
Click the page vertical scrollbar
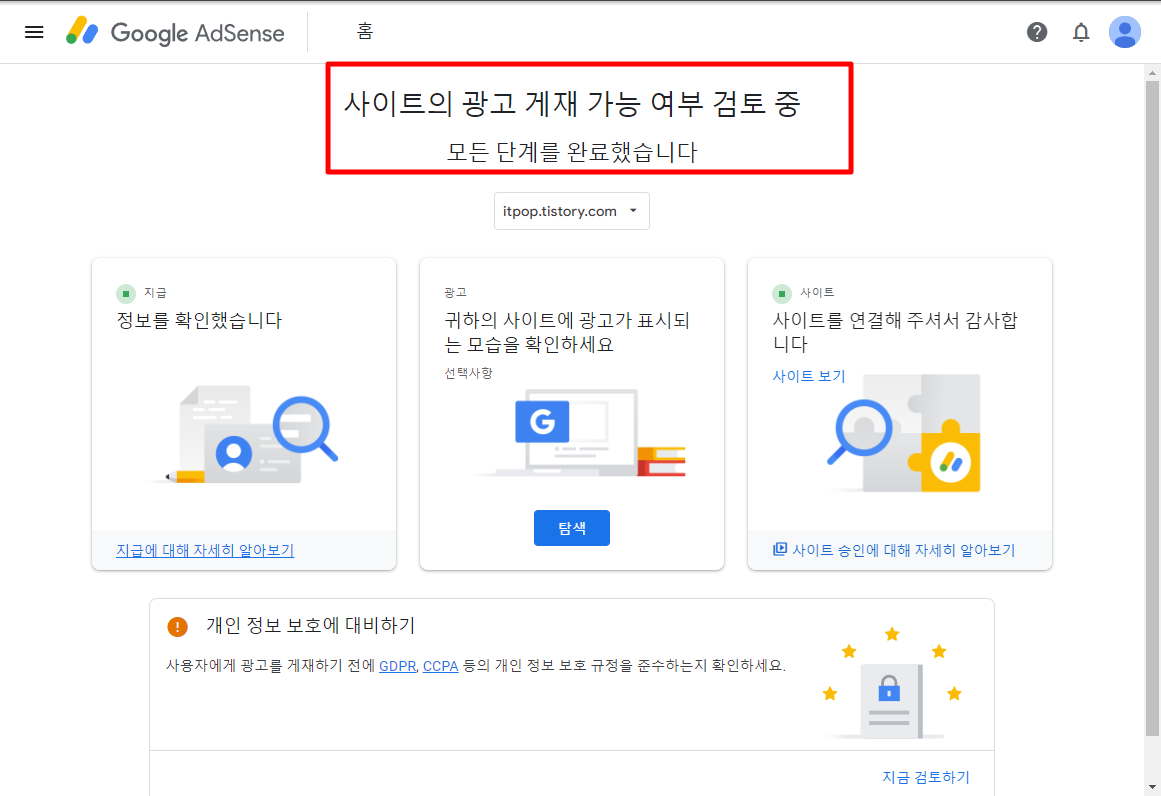pyautogui.click(x=1152, y=407)
